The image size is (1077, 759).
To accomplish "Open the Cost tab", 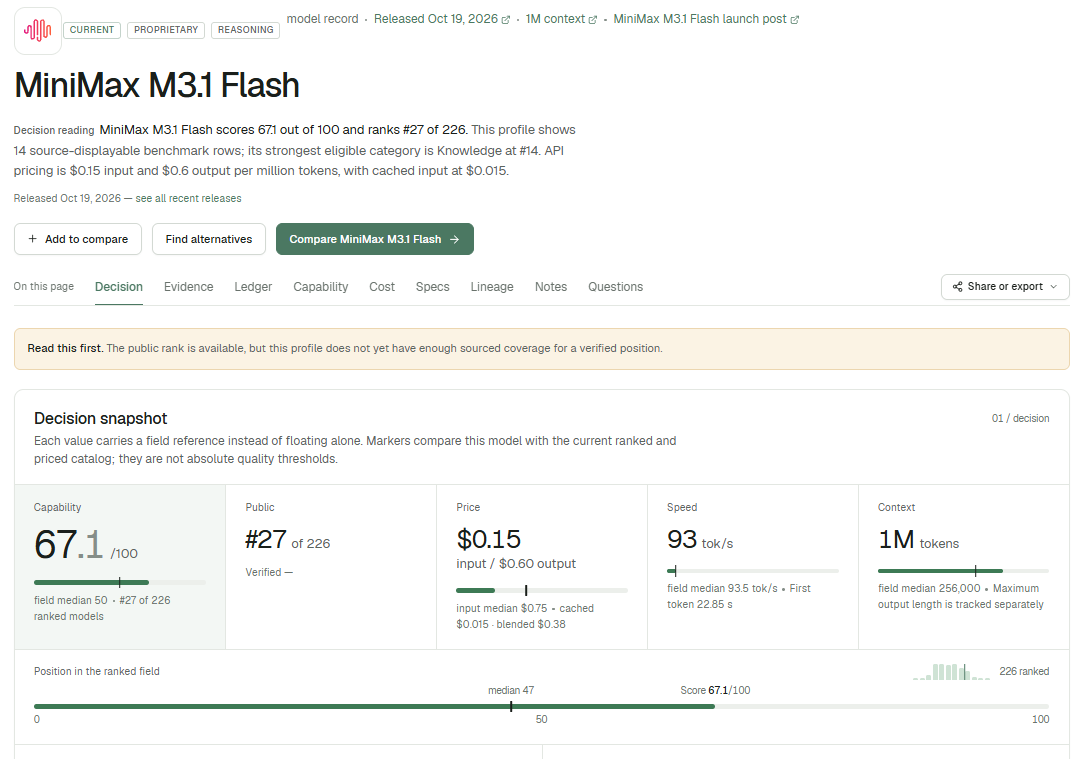I will click(382, 287).
